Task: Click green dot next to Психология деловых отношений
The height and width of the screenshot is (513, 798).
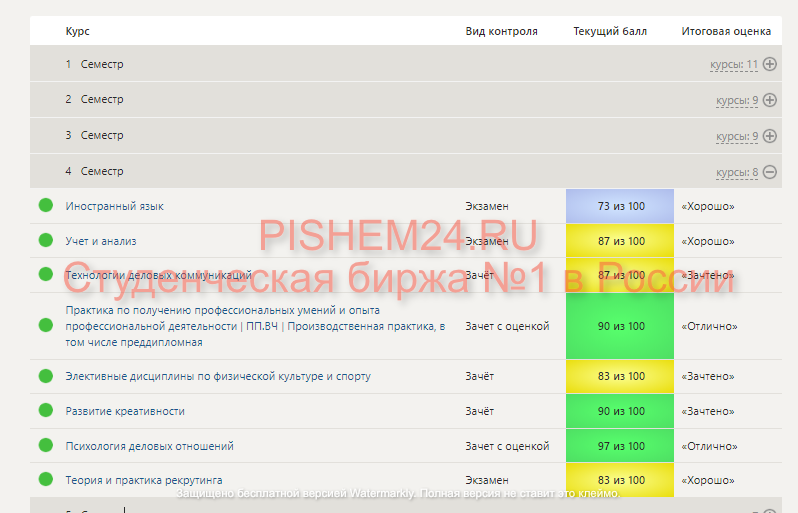Action: tap(45, 446)
